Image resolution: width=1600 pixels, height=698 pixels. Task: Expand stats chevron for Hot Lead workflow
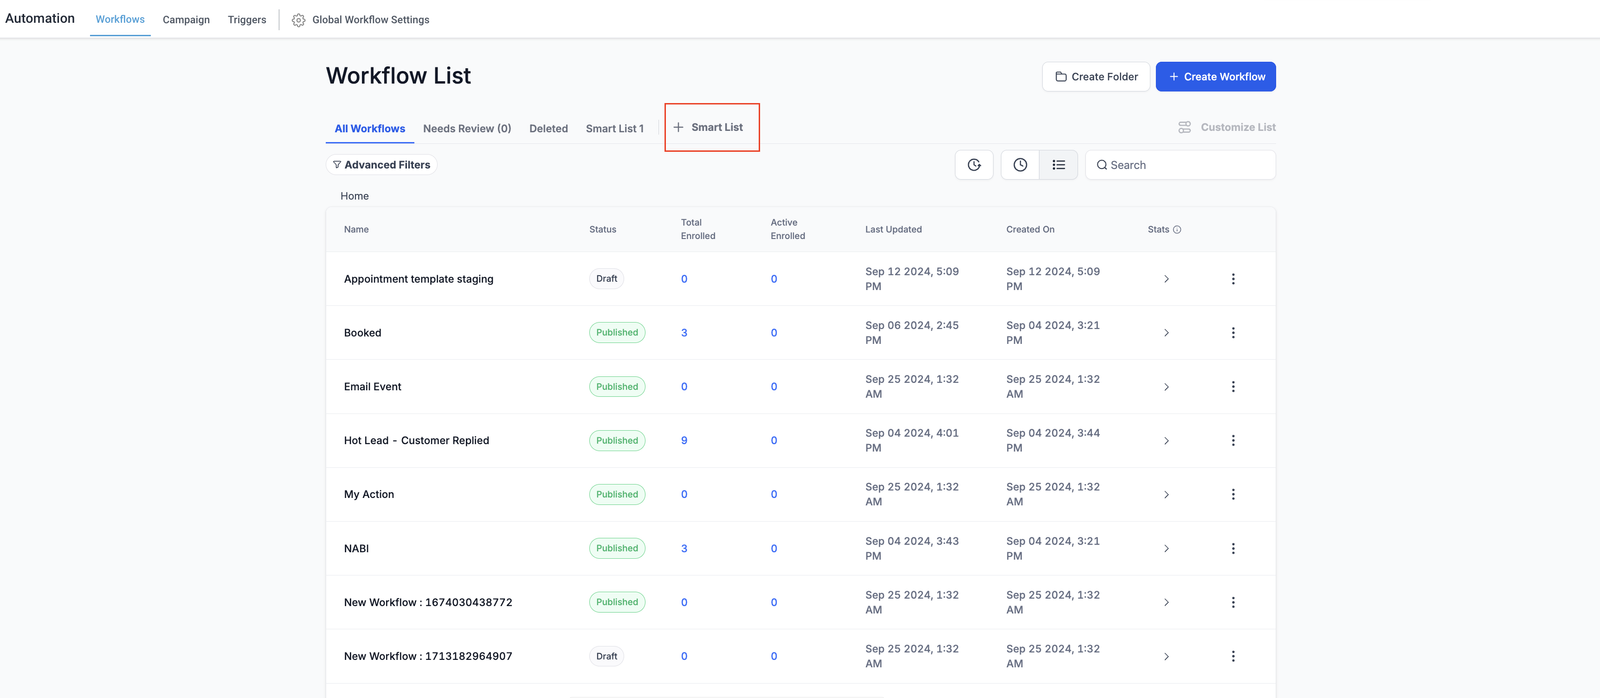pyautogui.click(x=1166, y=441)
